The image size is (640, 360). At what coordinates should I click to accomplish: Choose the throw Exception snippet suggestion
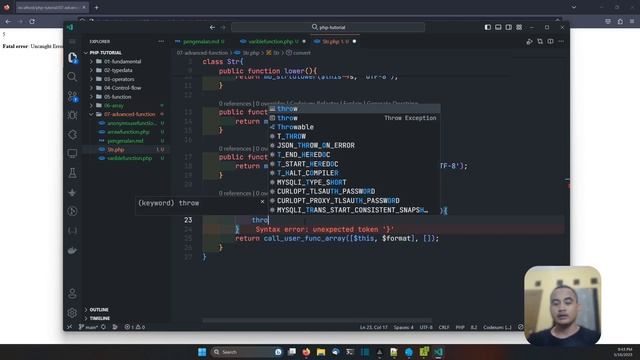click(354, 118)
